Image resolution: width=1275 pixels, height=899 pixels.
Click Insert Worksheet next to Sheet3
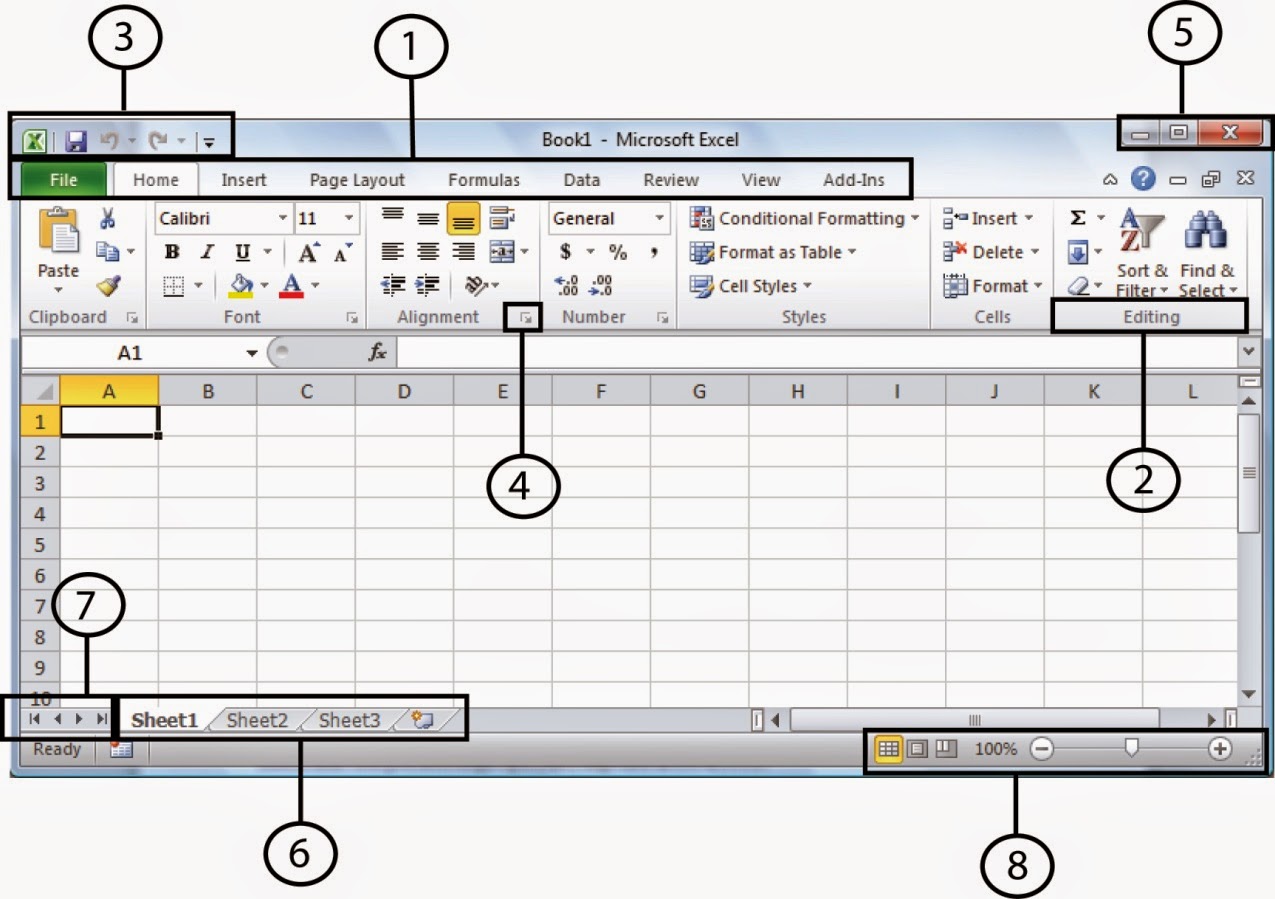pos(420,719)
